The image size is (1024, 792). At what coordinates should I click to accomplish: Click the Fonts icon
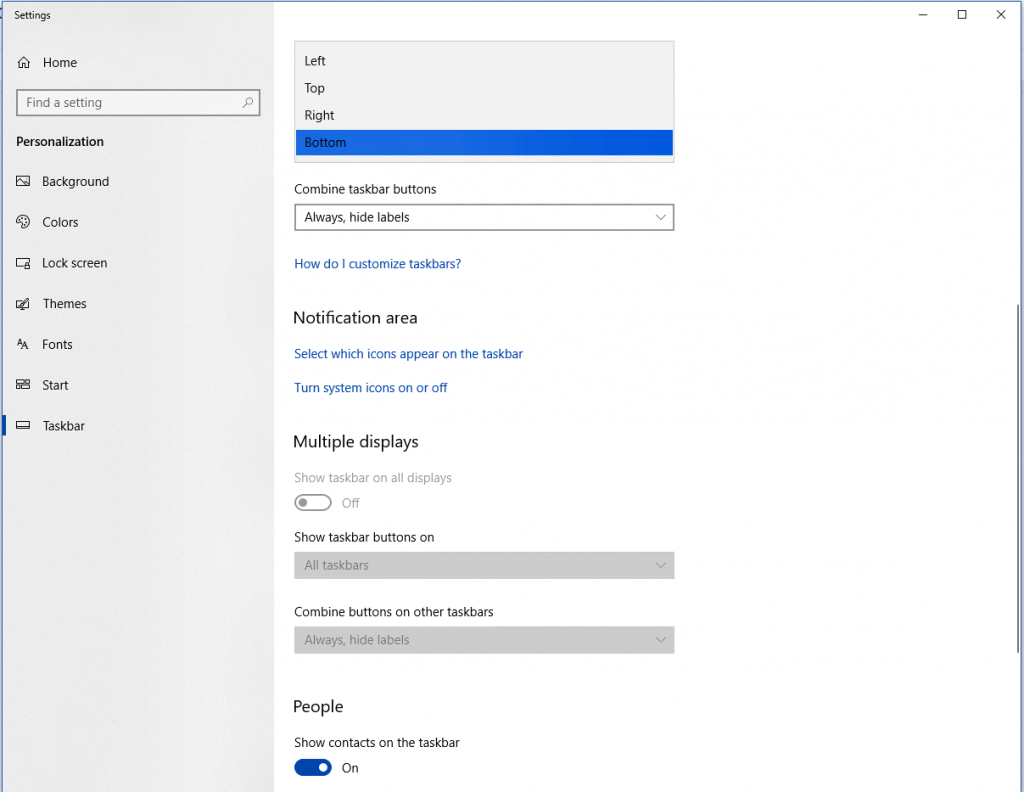[x=23, y=344]
